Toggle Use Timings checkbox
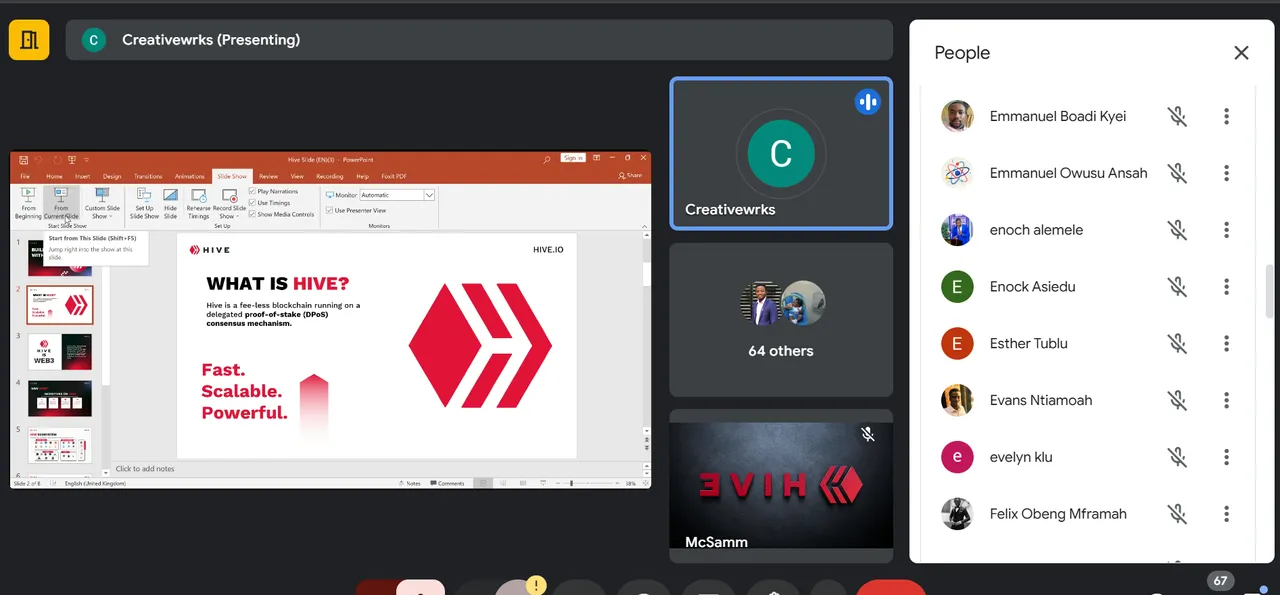 pyautogui.click(x=253, y=203)
